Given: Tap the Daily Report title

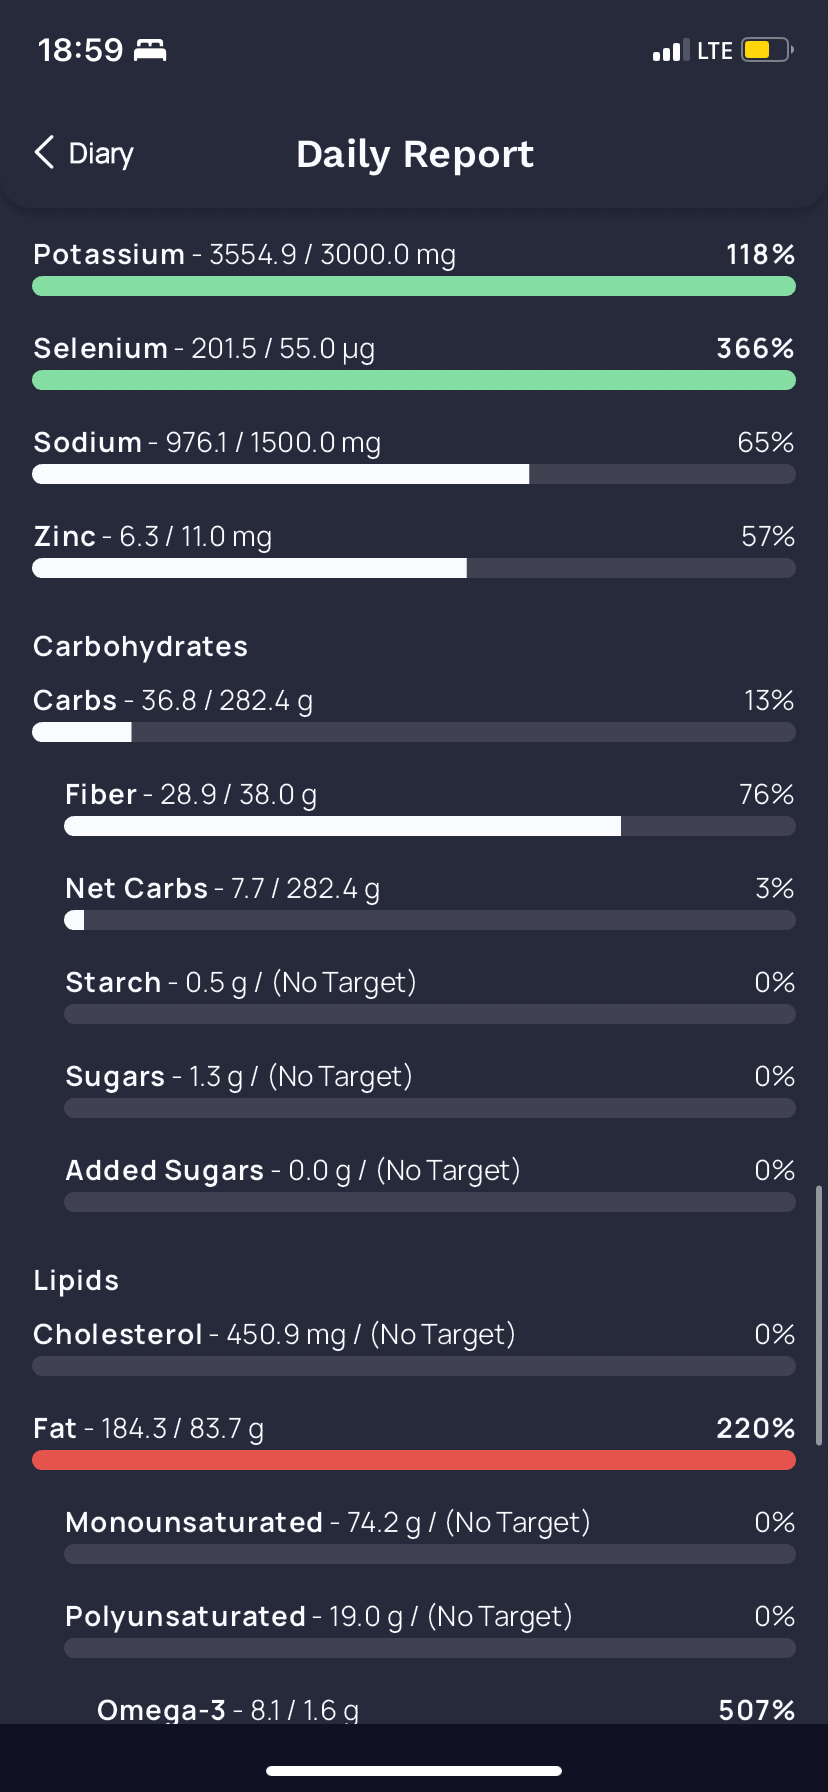Looking at the screenshot, I should (x=415, y=154).
